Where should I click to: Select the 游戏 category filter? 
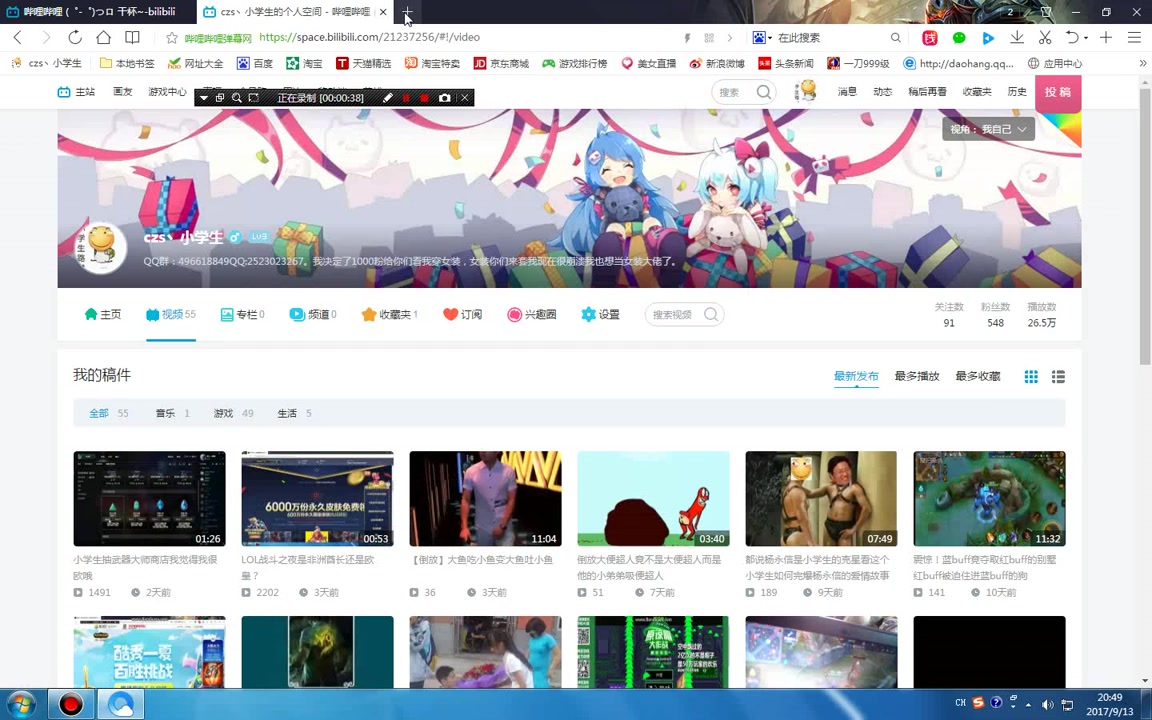tap(223, 413)
